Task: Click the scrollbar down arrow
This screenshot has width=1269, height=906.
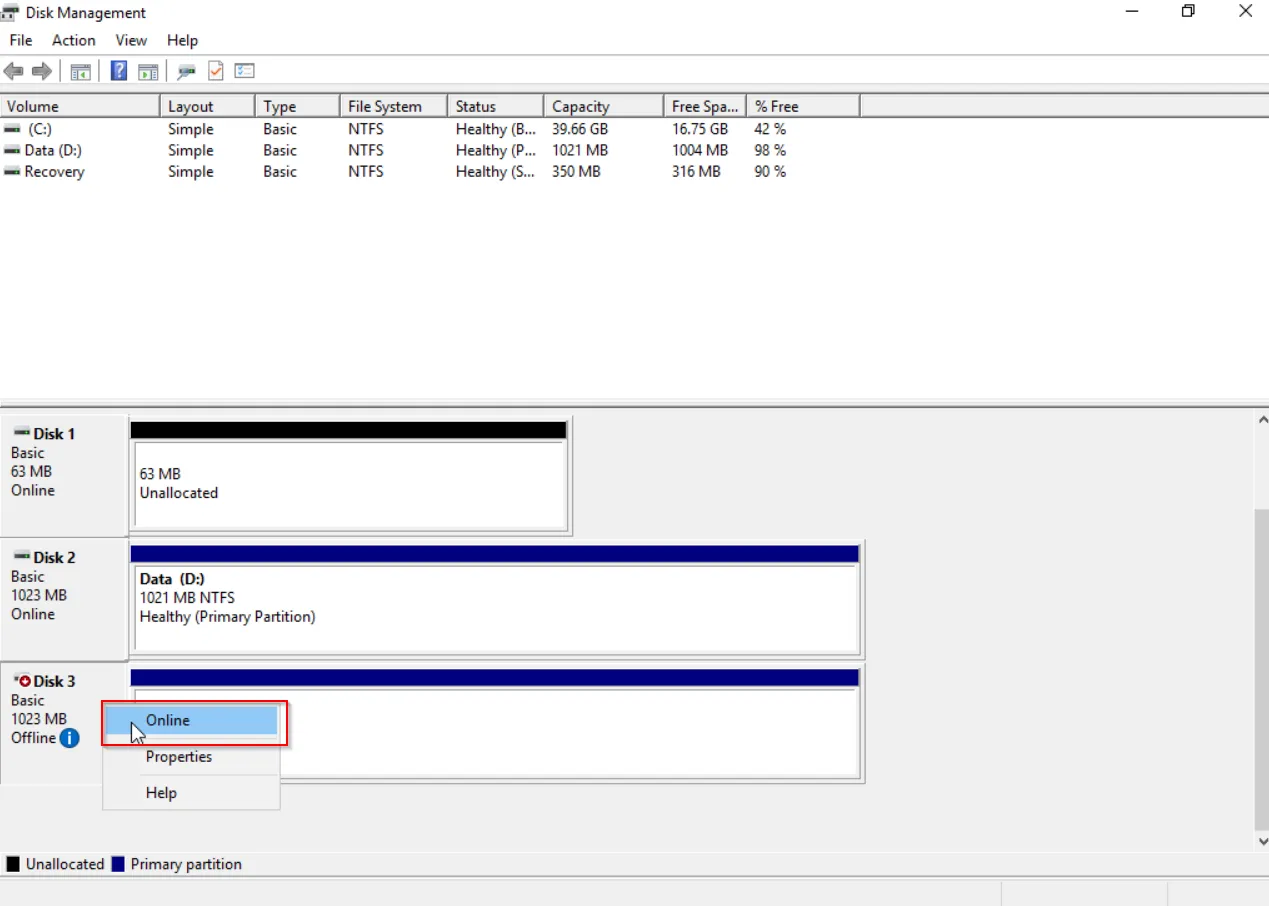Action: [x=1262, y=841]
